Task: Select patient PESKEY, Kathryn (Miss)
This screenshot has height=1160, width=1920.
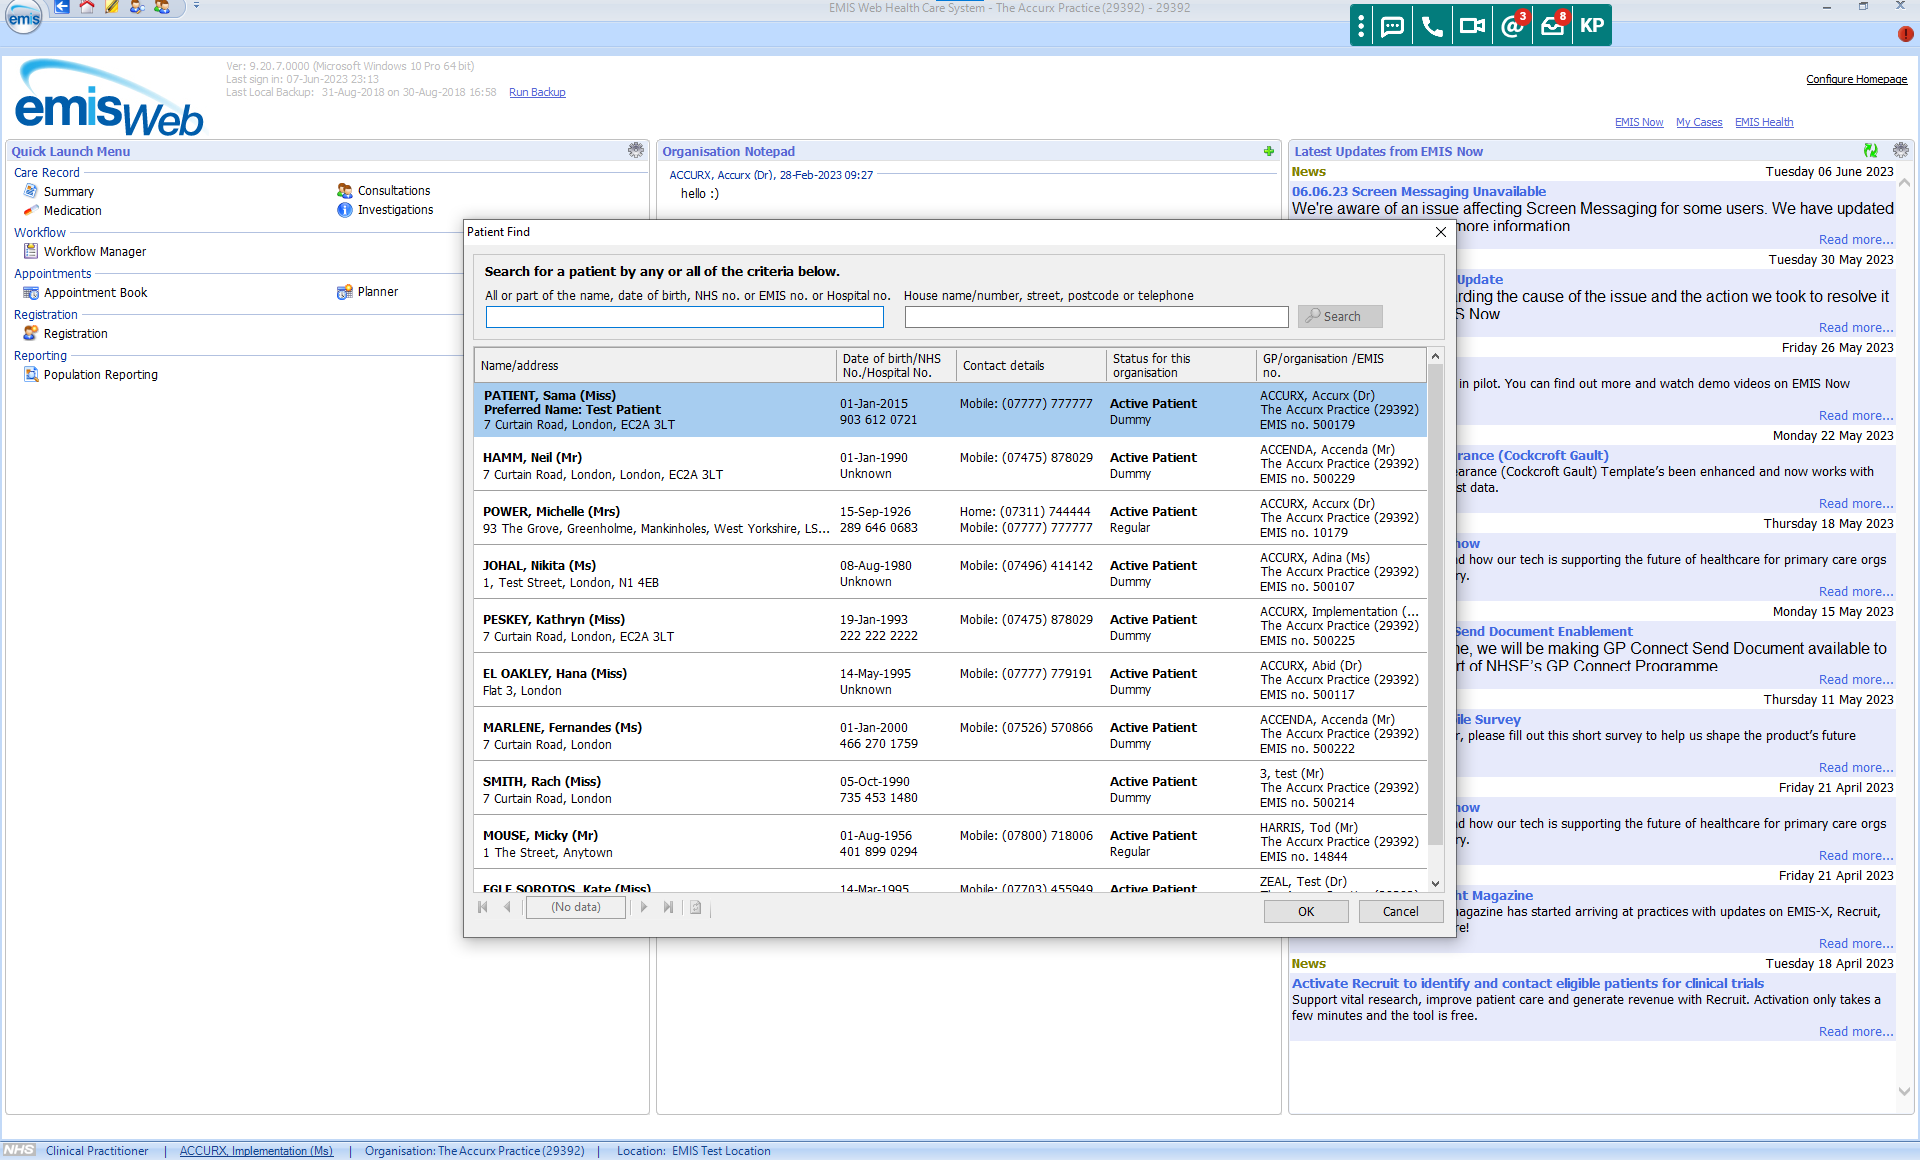Action: 950,626
